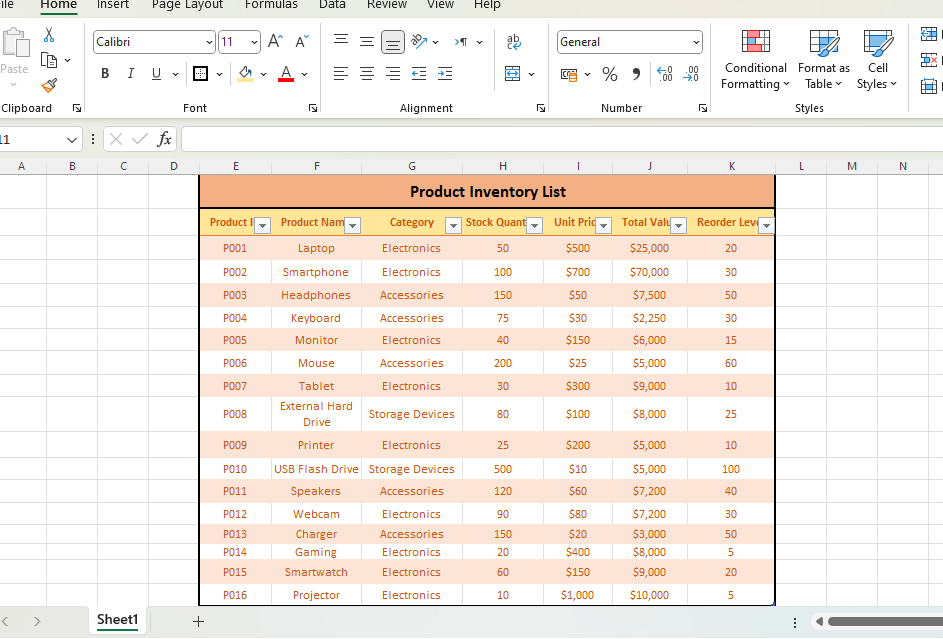943x639 pixels.
Task: Open Unit Price filter dropdown
Action: (603, 225)
